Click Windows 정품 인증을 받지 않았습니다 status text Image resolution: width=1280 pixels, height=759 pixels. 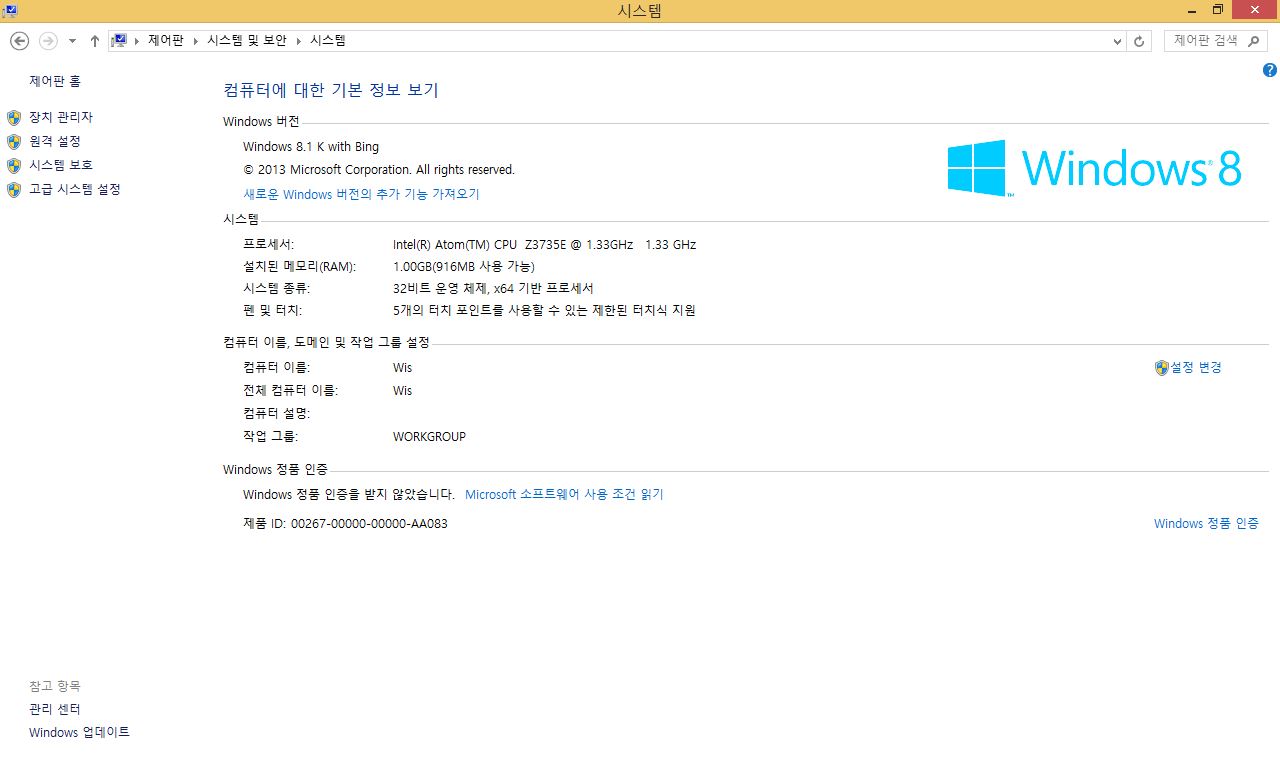click(349, 494)
